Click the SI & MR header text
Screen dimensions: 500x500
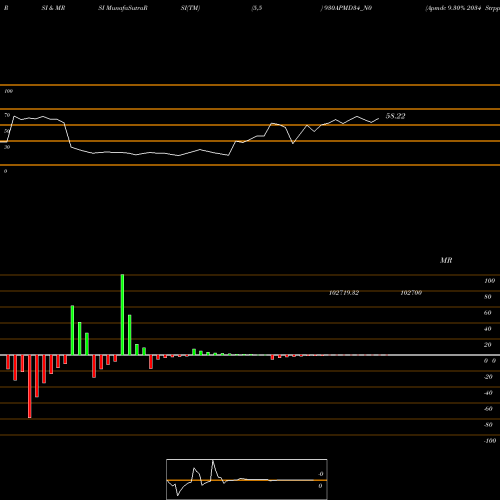53,8
